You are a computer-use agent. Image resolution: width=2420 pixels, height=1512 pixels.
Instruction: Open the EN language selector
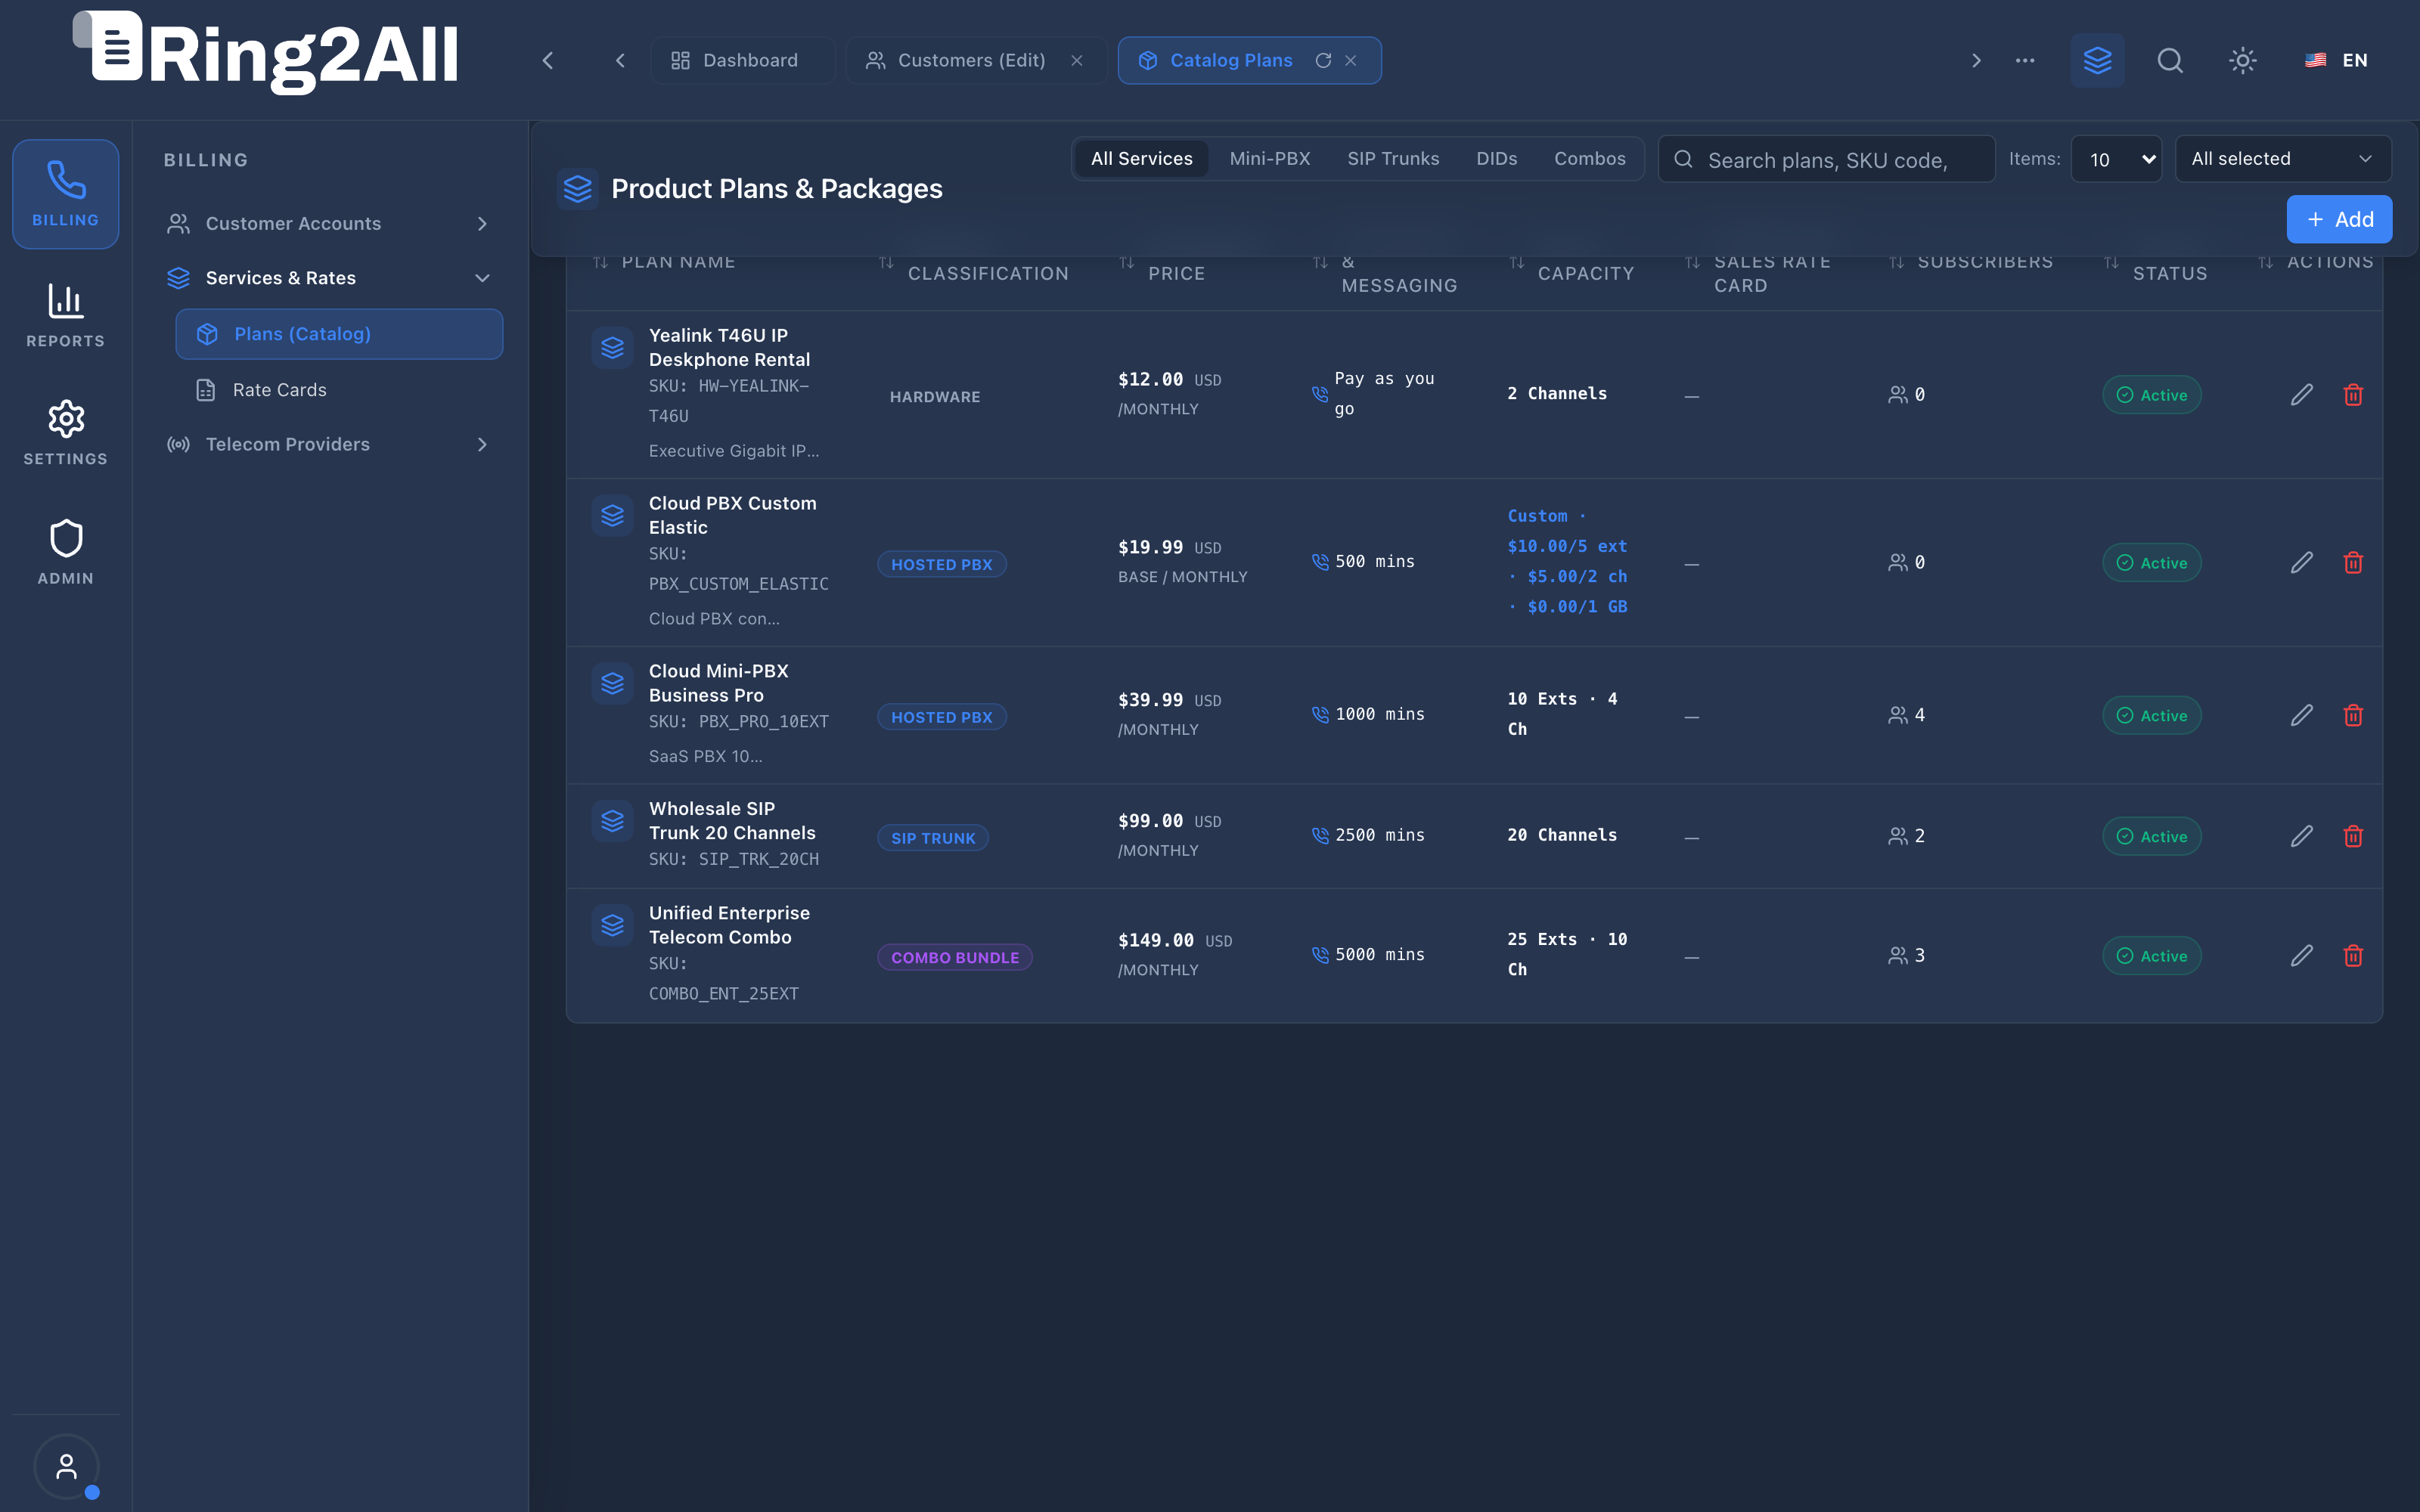(x=2337, y=60)
